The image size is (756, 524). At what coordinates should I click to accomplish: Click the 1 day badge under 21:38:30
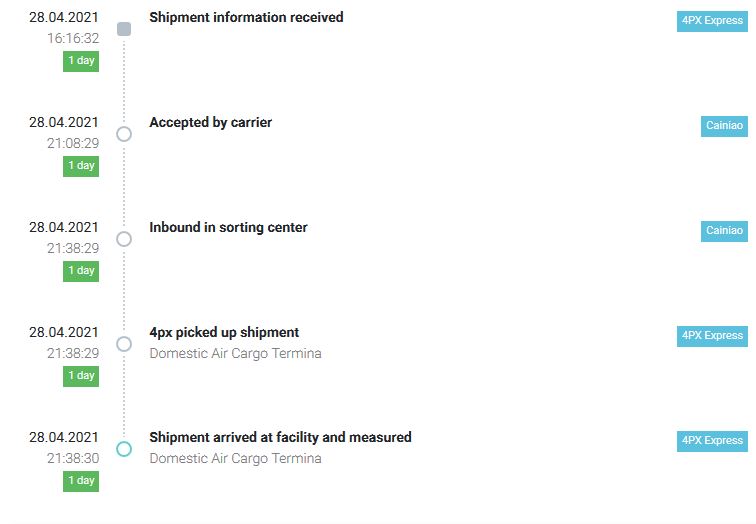(81, 481)
